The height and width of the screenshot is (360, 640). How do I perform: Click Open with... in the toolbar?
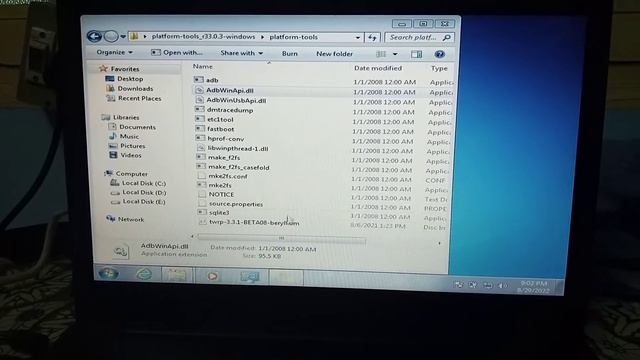pos(177,53)
